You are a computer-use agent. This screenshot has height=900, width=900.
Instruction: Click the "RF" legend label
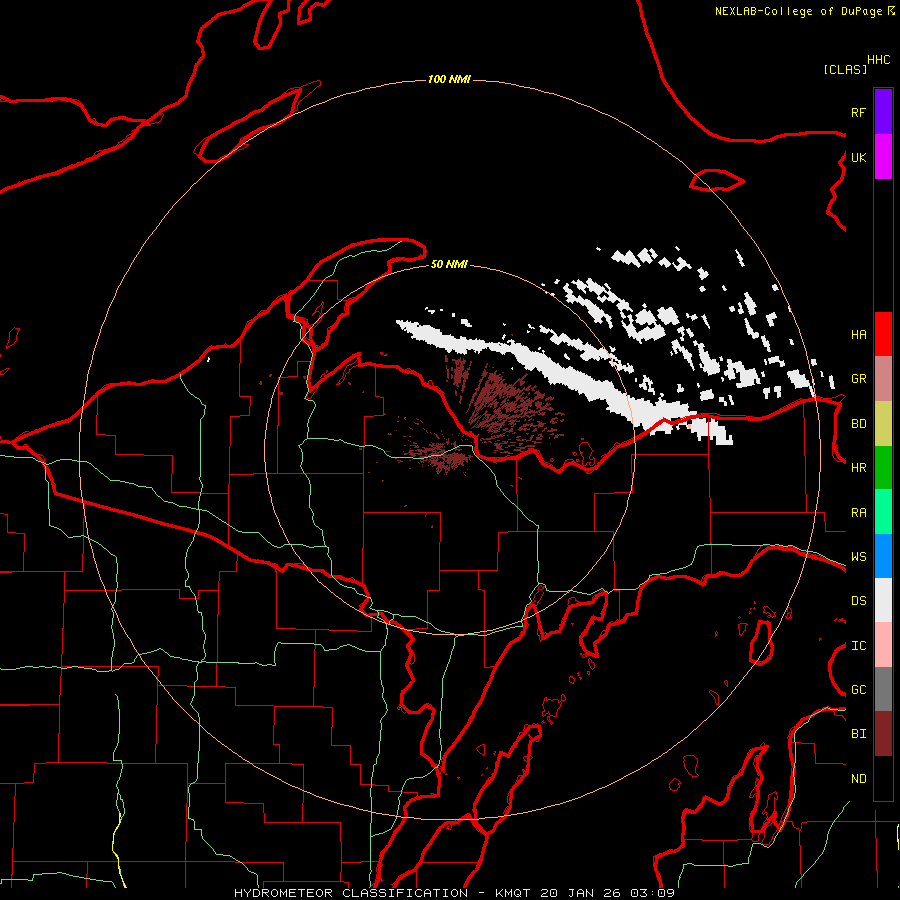click(x=858, y=112)
